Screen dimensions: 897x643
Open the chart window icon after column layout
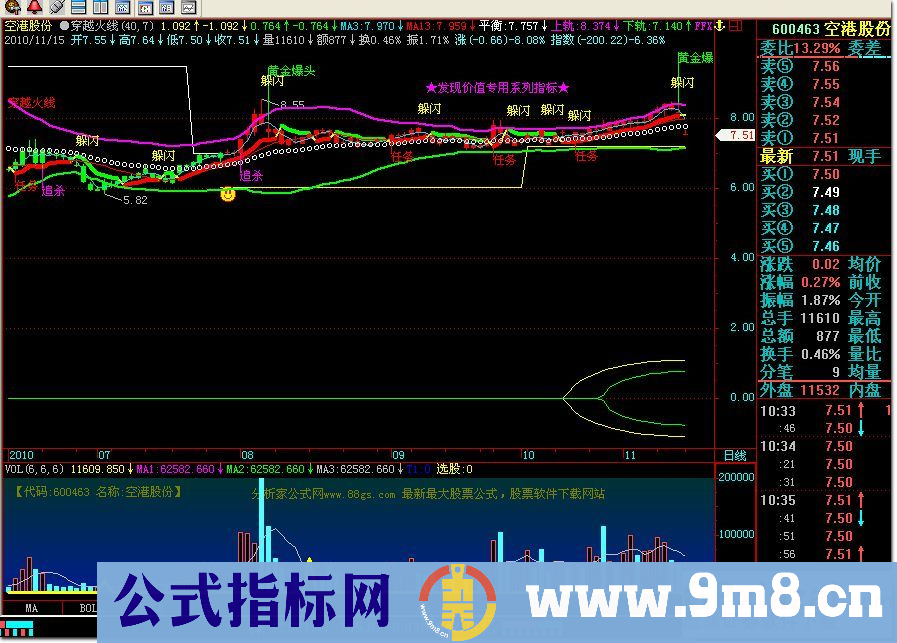(122, 7)
